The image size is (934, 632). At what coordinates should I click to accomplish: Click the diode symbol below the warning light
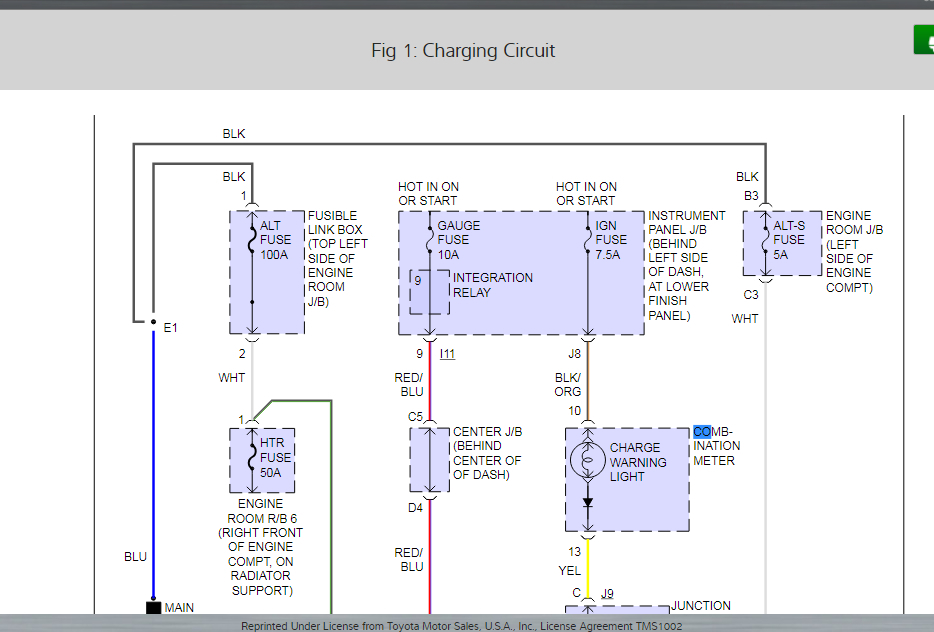588,503
